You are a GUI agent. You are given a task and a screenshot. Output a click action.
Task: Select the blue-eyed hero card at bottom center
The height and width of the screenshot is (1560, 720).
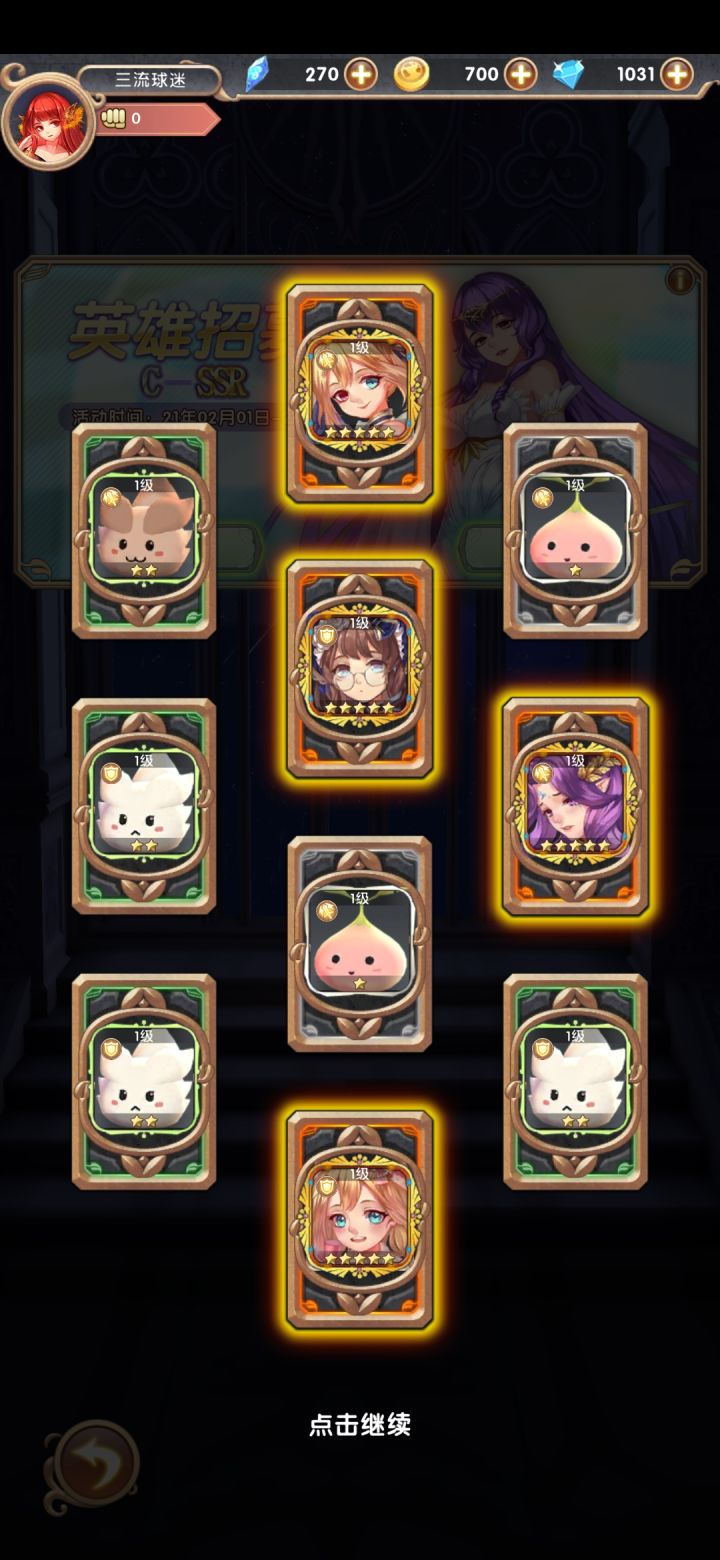pyautogui.click(x=360, y=1220)
